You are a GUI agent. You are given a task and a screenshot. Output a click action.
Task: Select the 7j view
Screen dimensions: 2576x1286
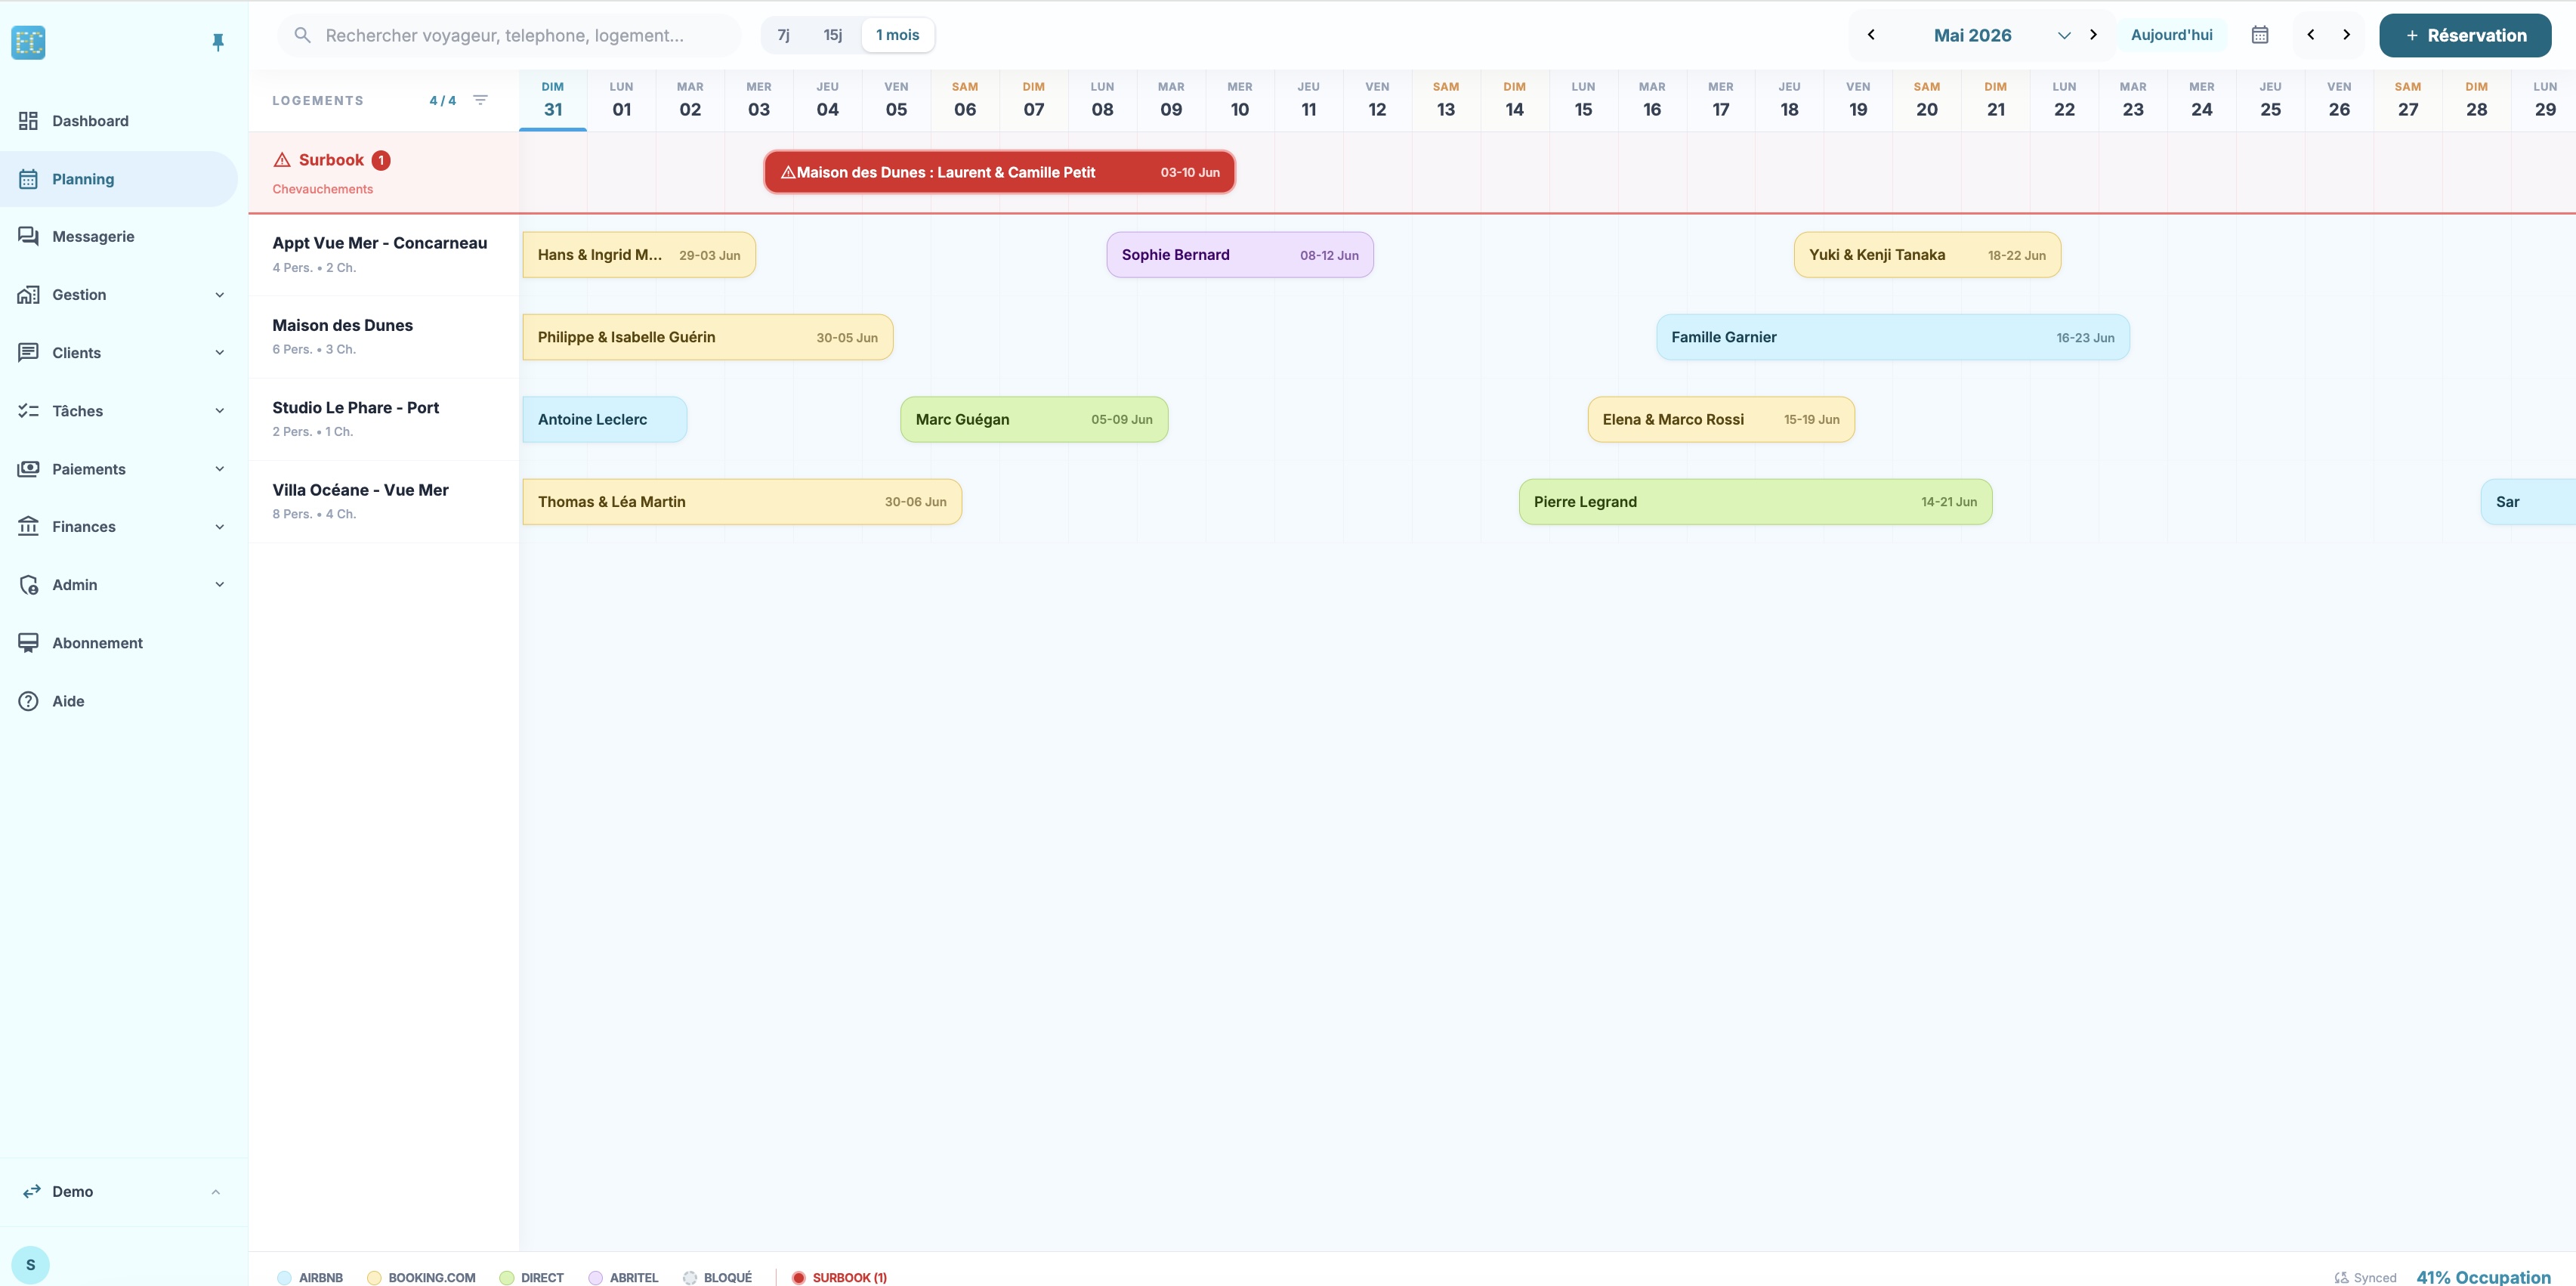[783, 35]
